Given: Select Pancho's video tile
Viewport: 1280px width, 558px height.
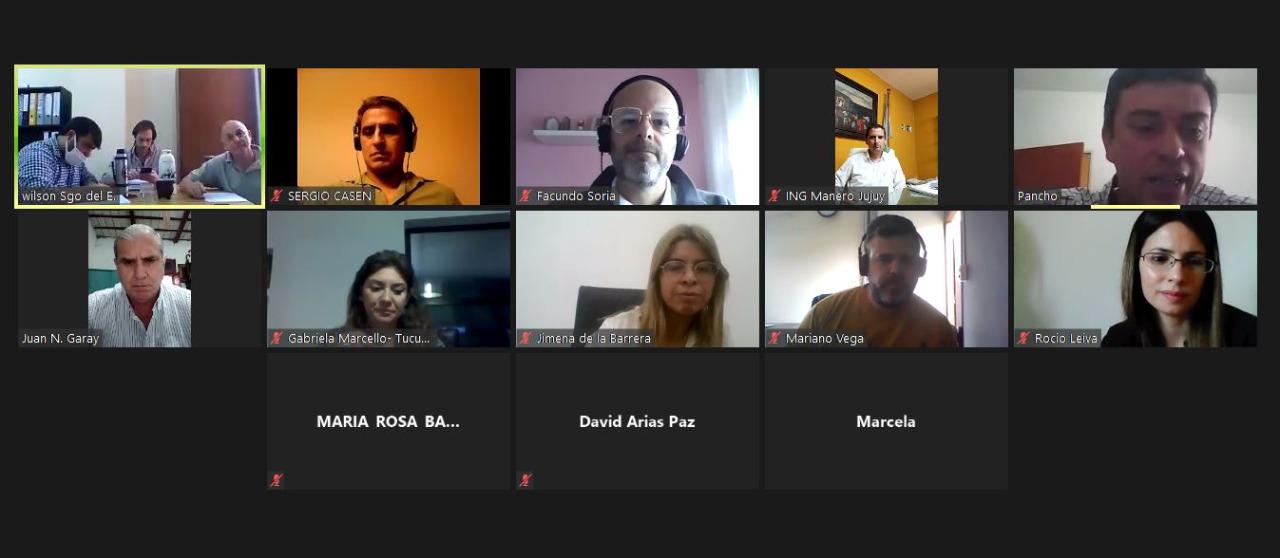Looking at the screenshot, I should coord(1135,137).
